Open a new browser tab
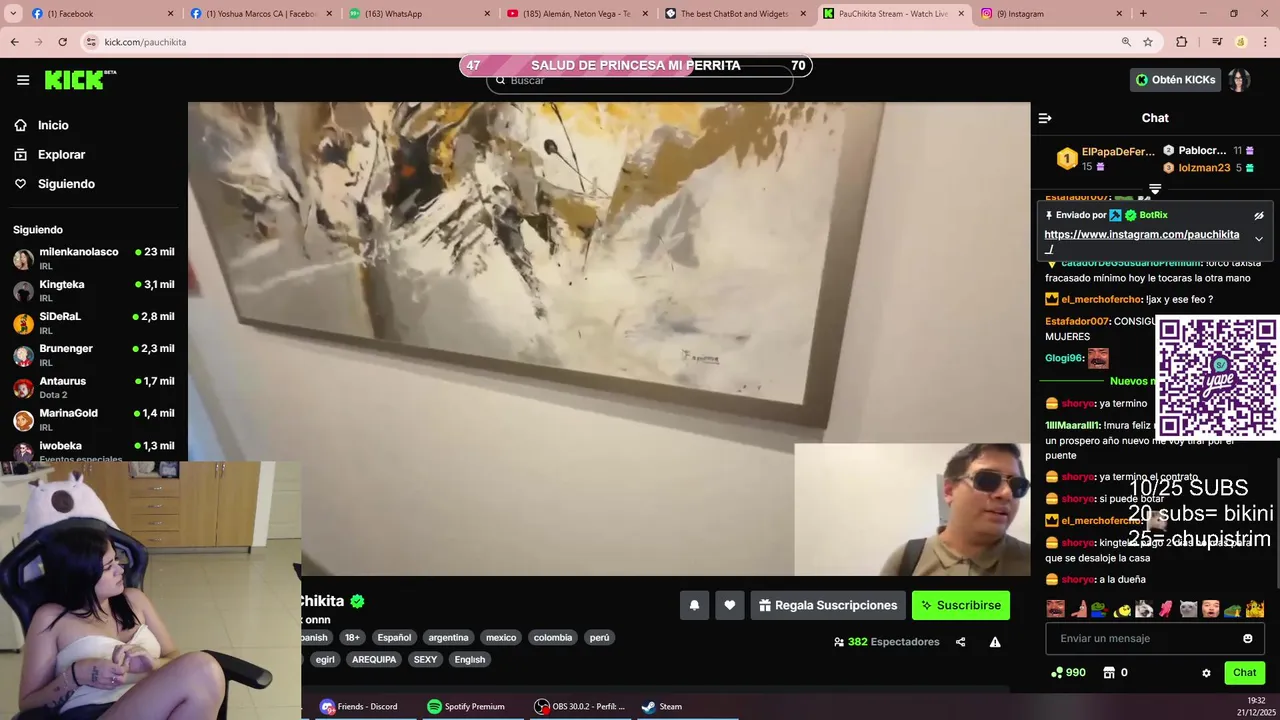Screen dimensions: 1280x720 [x=1143, y=14]
